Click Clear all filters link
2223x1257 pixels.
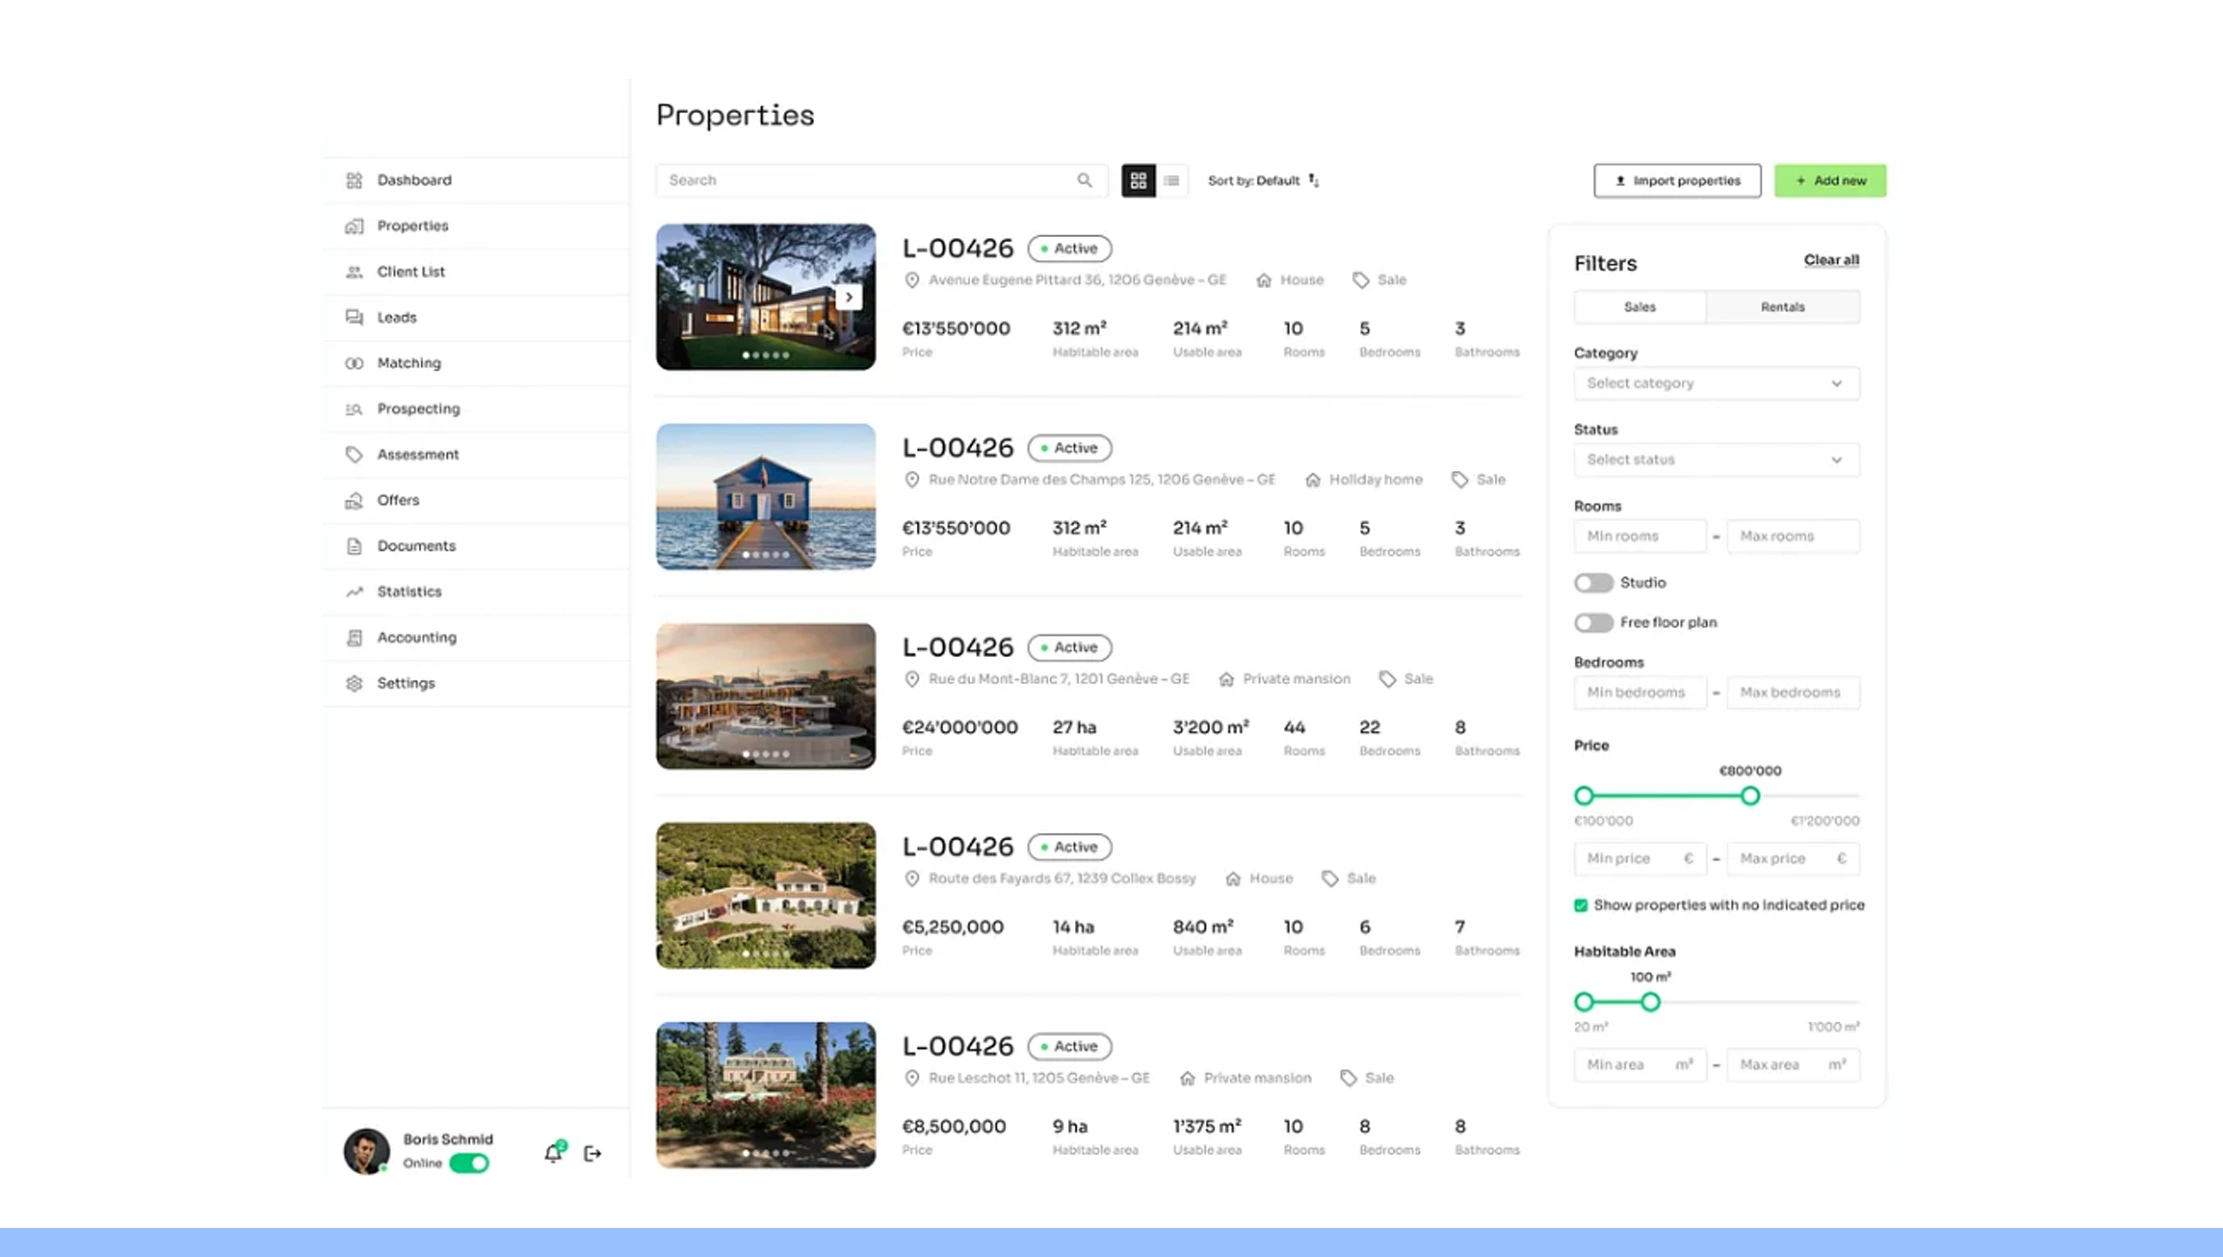[1831, 260]
